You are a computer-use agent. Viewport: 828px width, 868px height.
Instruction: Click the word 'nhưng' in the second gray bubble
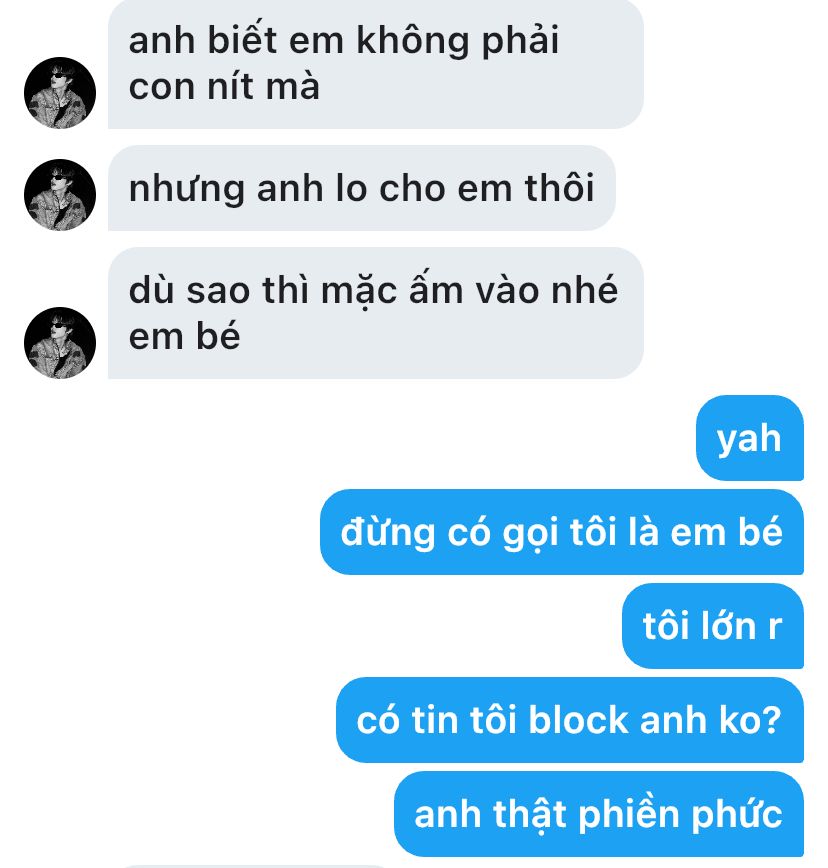tap(187, 189)
